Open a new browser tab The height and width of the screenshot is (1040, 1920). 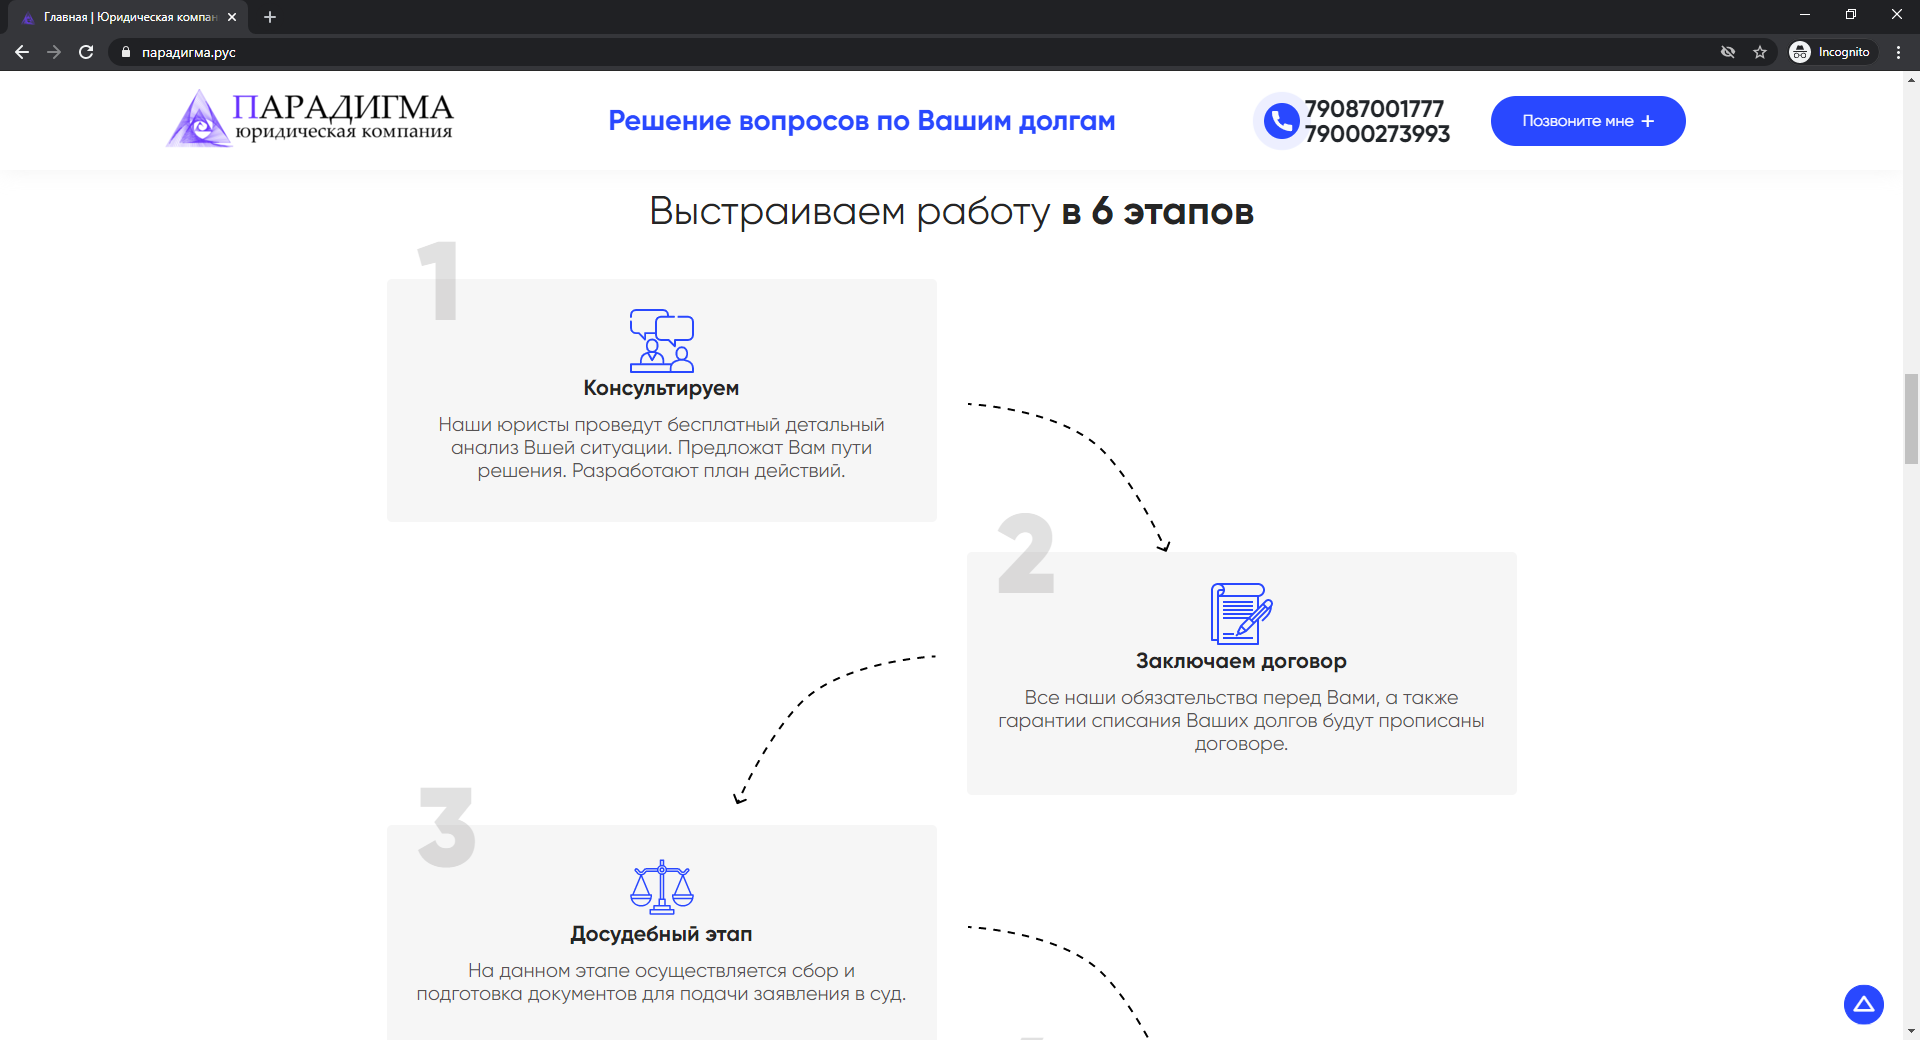click(x=270, y=17)
